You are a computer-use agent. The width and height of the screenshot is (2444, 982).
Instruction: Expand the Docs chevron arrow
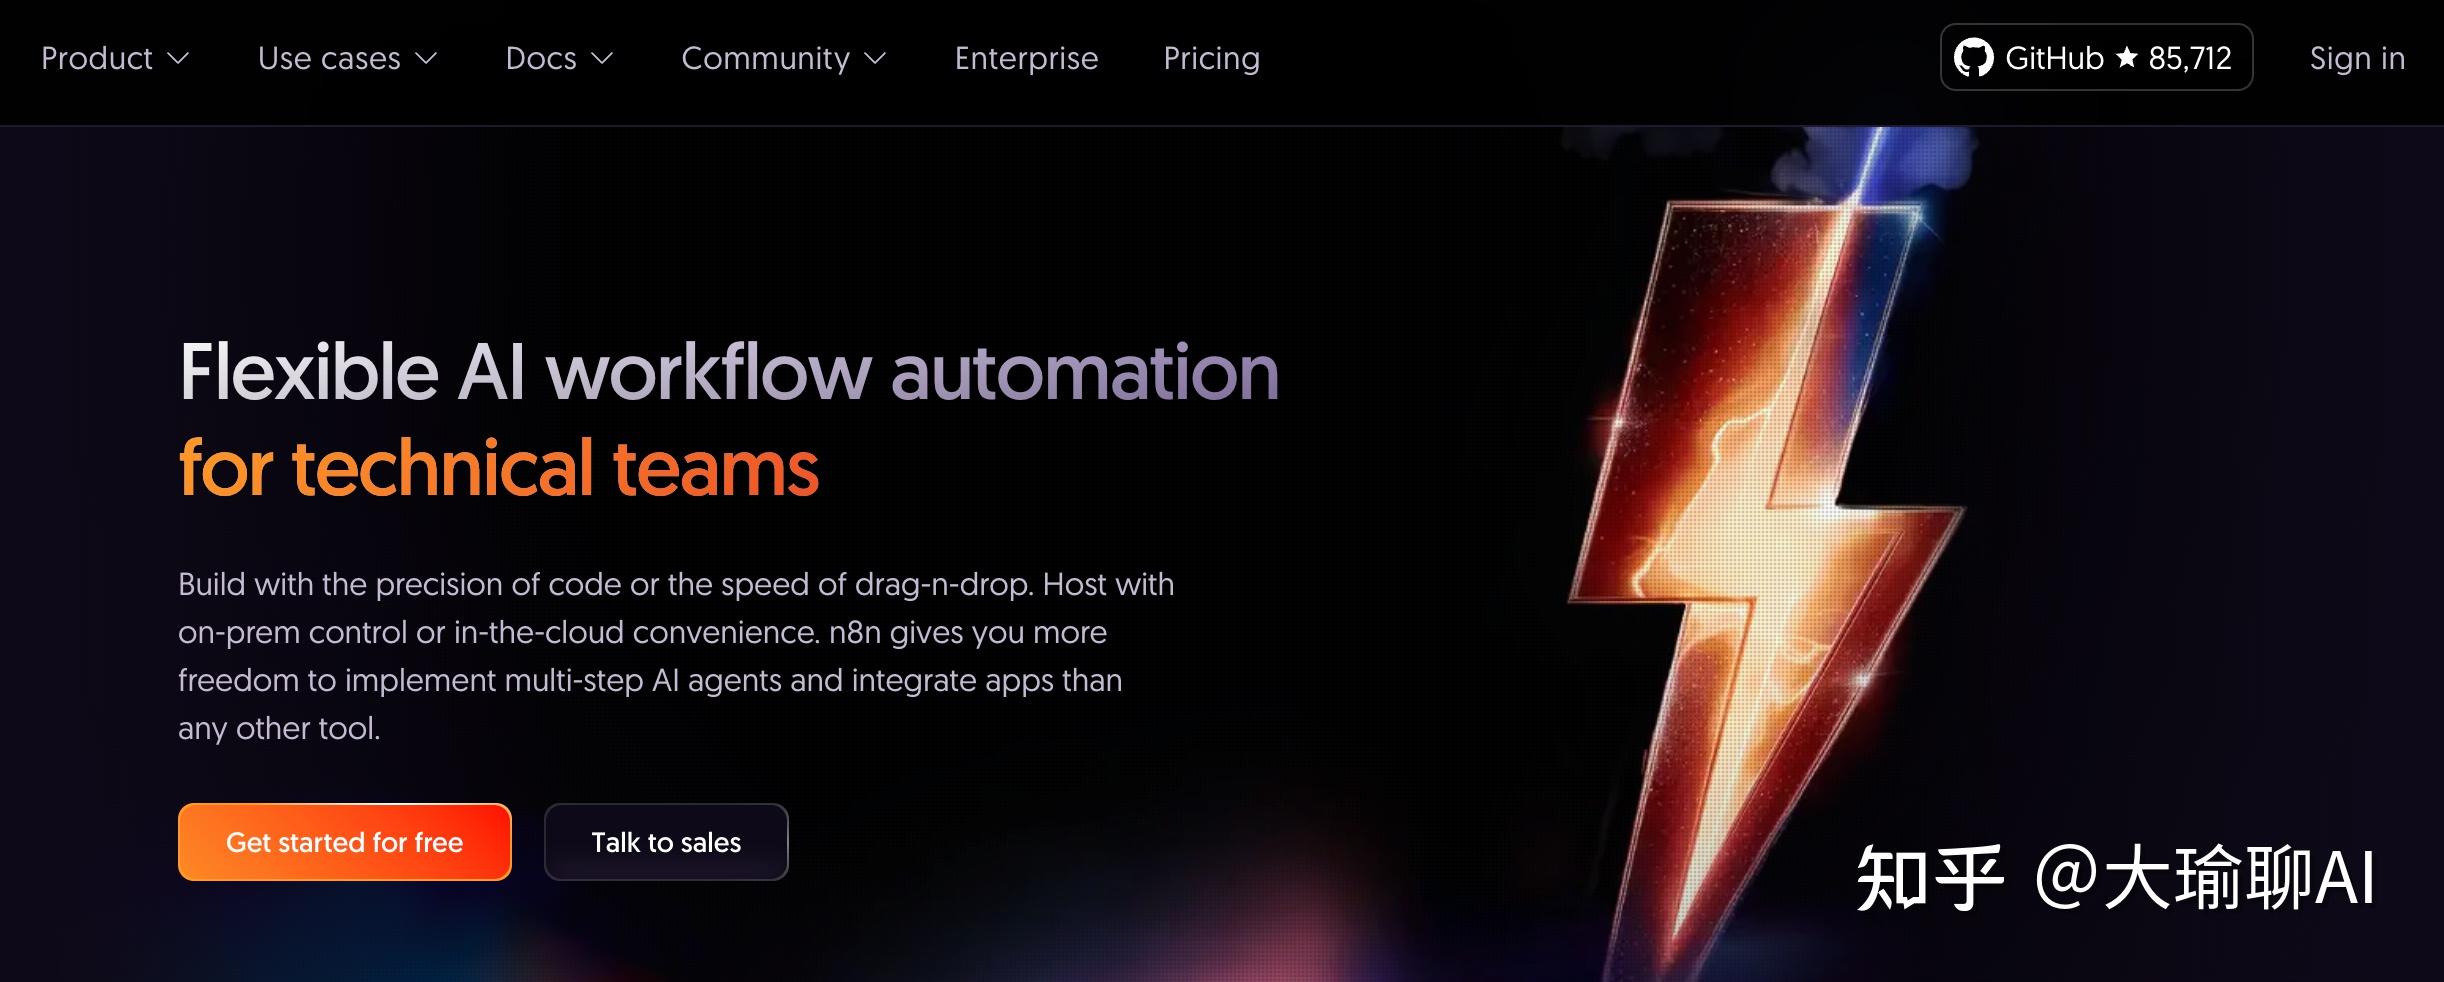pyautogui.click(x=602, y=59)
